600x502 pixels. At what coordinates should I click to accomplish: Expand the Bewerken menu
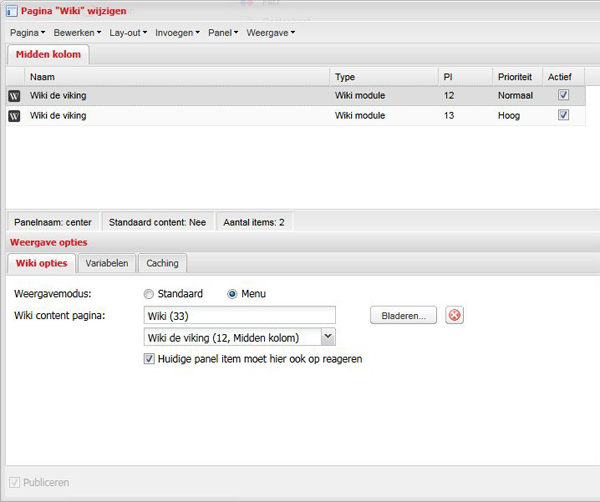pos(78,33)
